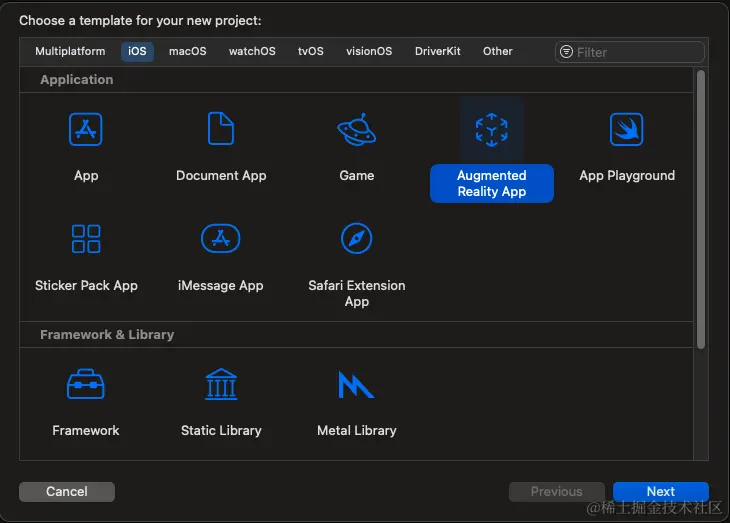Screen dimensions: 730x523
Task: Select the App template icon
Action: pos(86,129)
